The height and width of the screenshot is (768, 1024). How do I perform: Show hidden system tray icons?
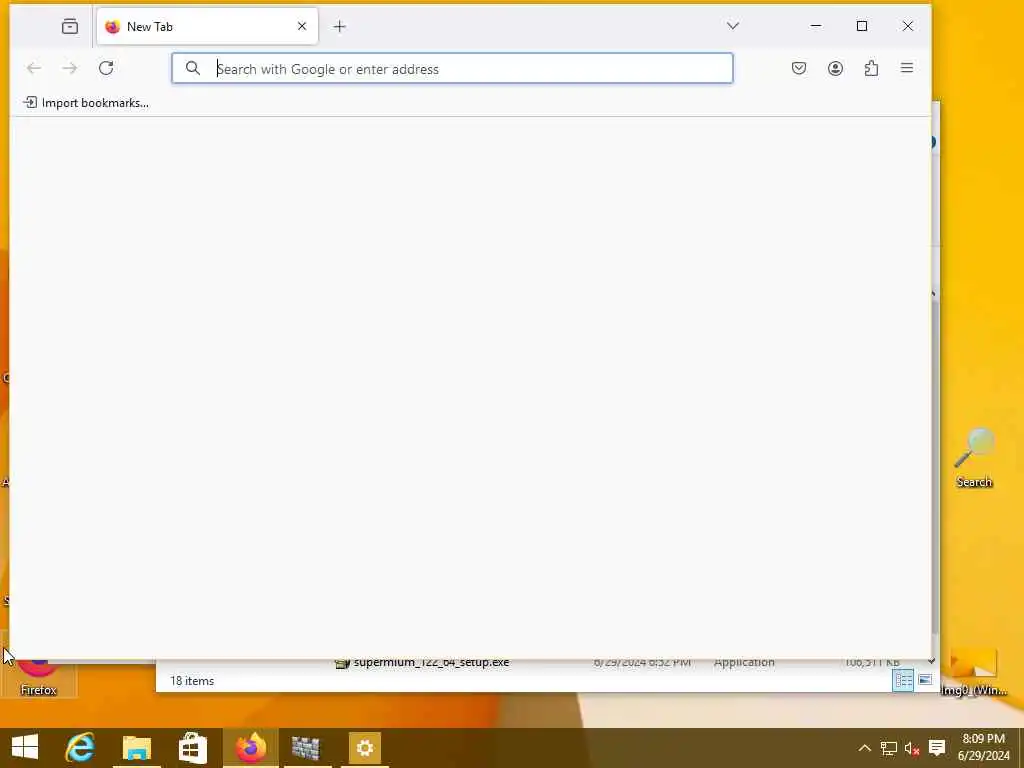pos(864,748)
